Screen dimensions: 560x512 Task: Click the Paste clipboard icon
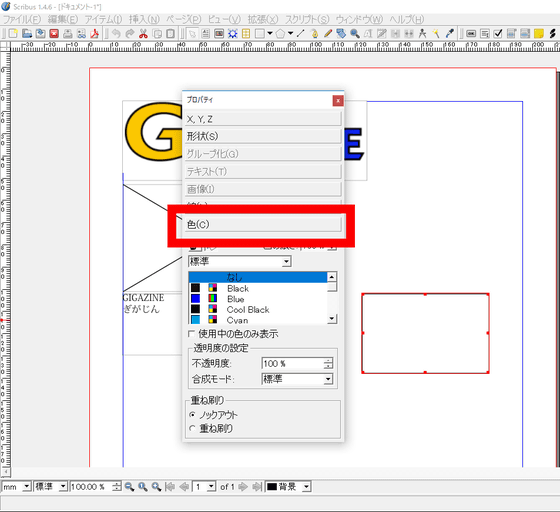tap(171, 34)
